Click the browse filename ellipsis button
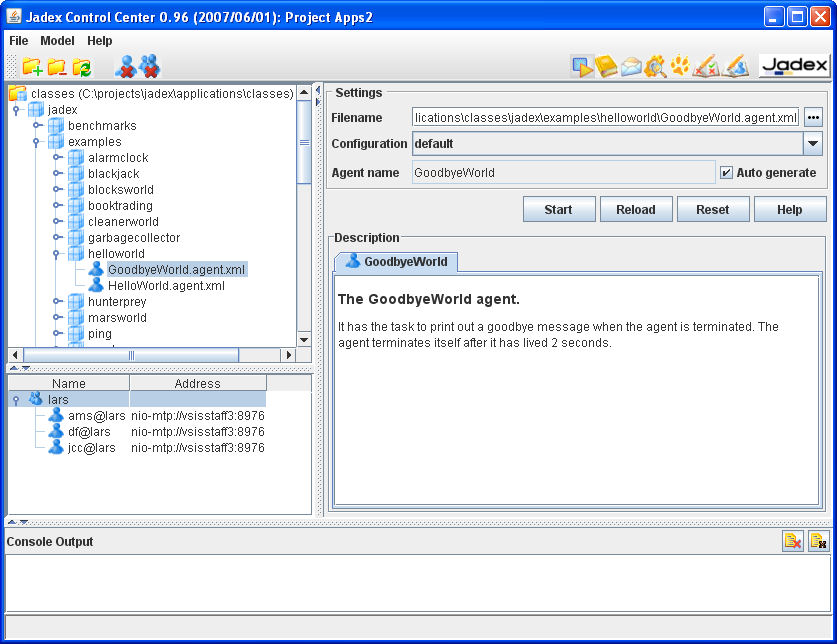The image size is (837, 644). (x=813, y=117)
